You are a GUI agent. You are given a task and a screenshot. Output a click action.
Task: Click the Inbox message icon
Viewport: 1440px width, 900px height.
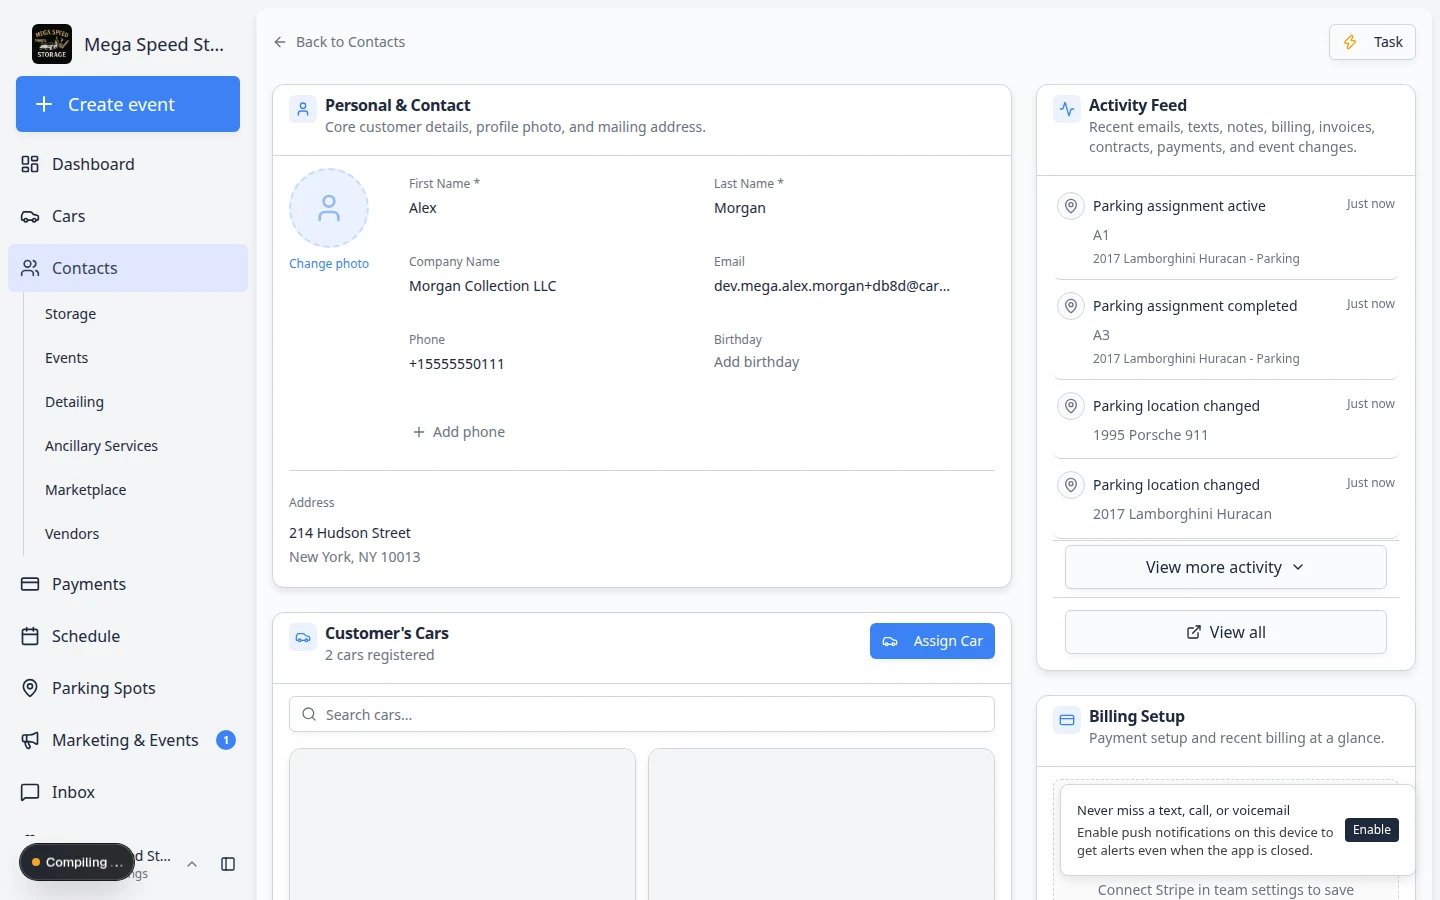coord(30,792)
